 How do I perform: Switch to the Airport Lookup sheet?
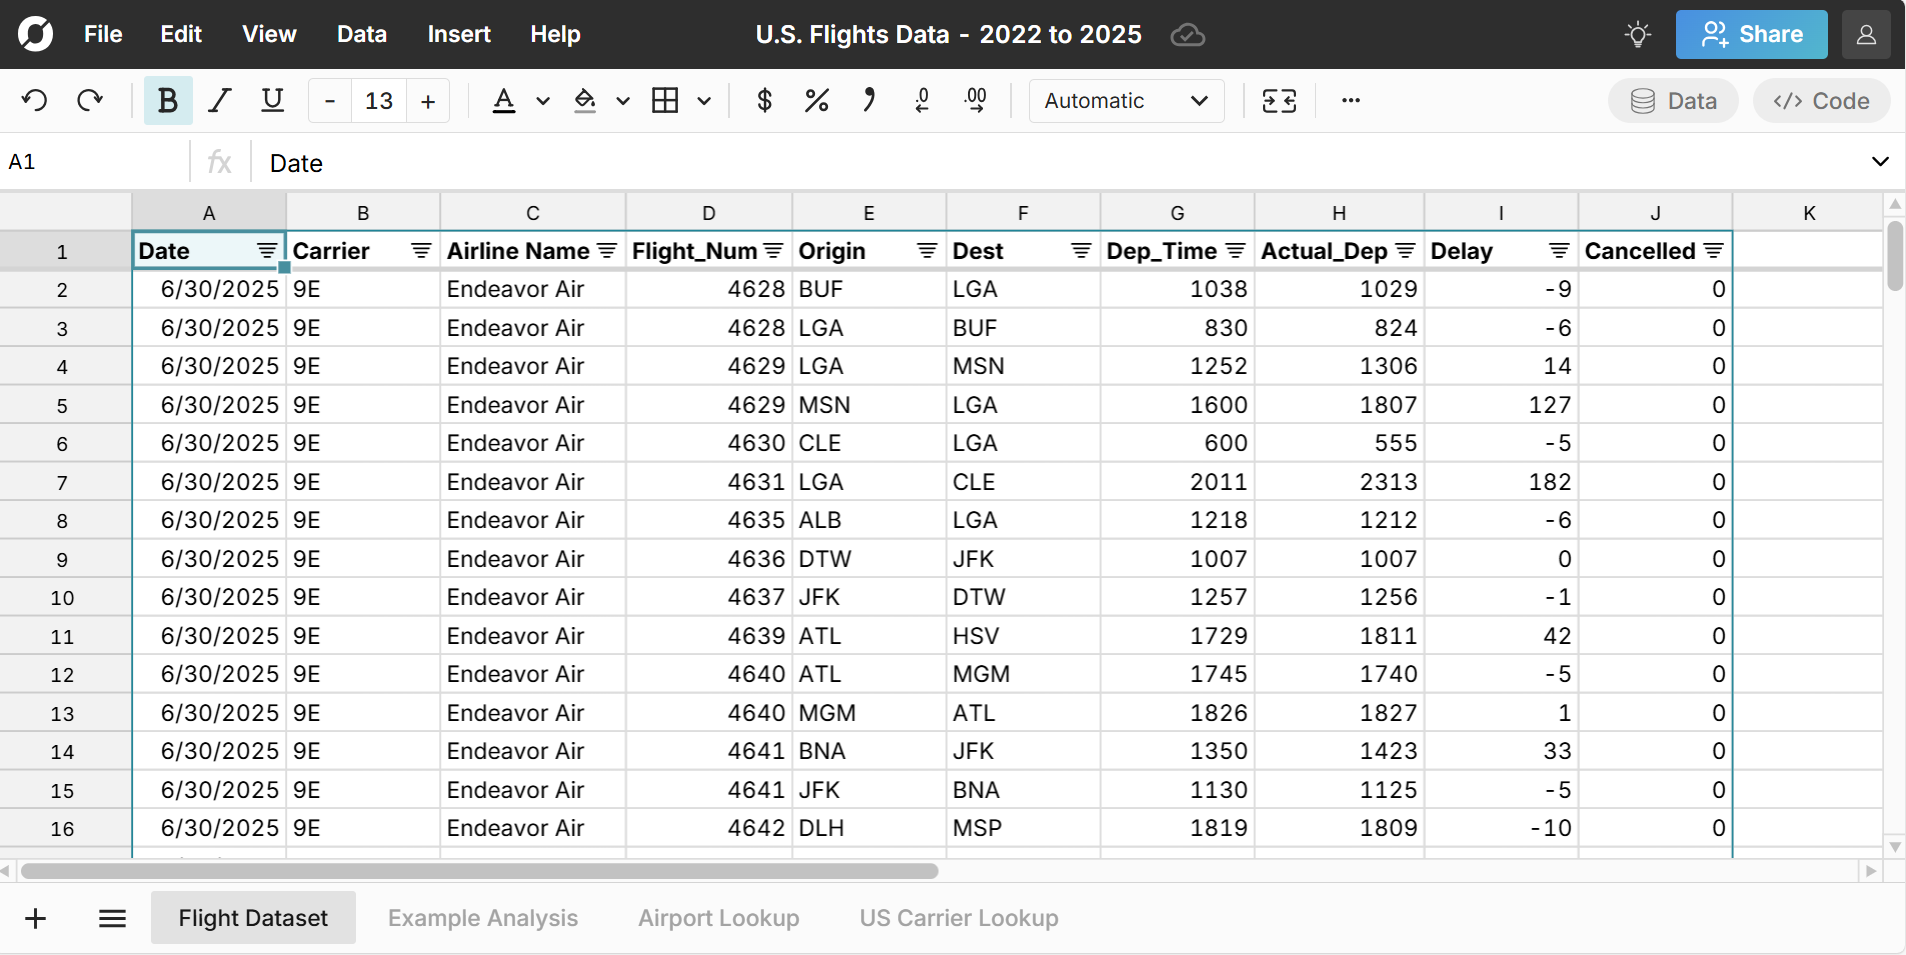[x=718, y=917]
